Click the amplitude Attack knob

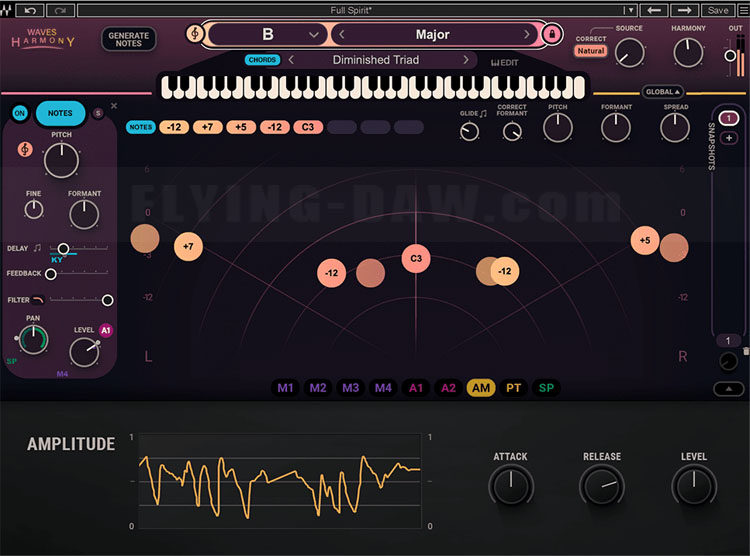pos(510,486)
